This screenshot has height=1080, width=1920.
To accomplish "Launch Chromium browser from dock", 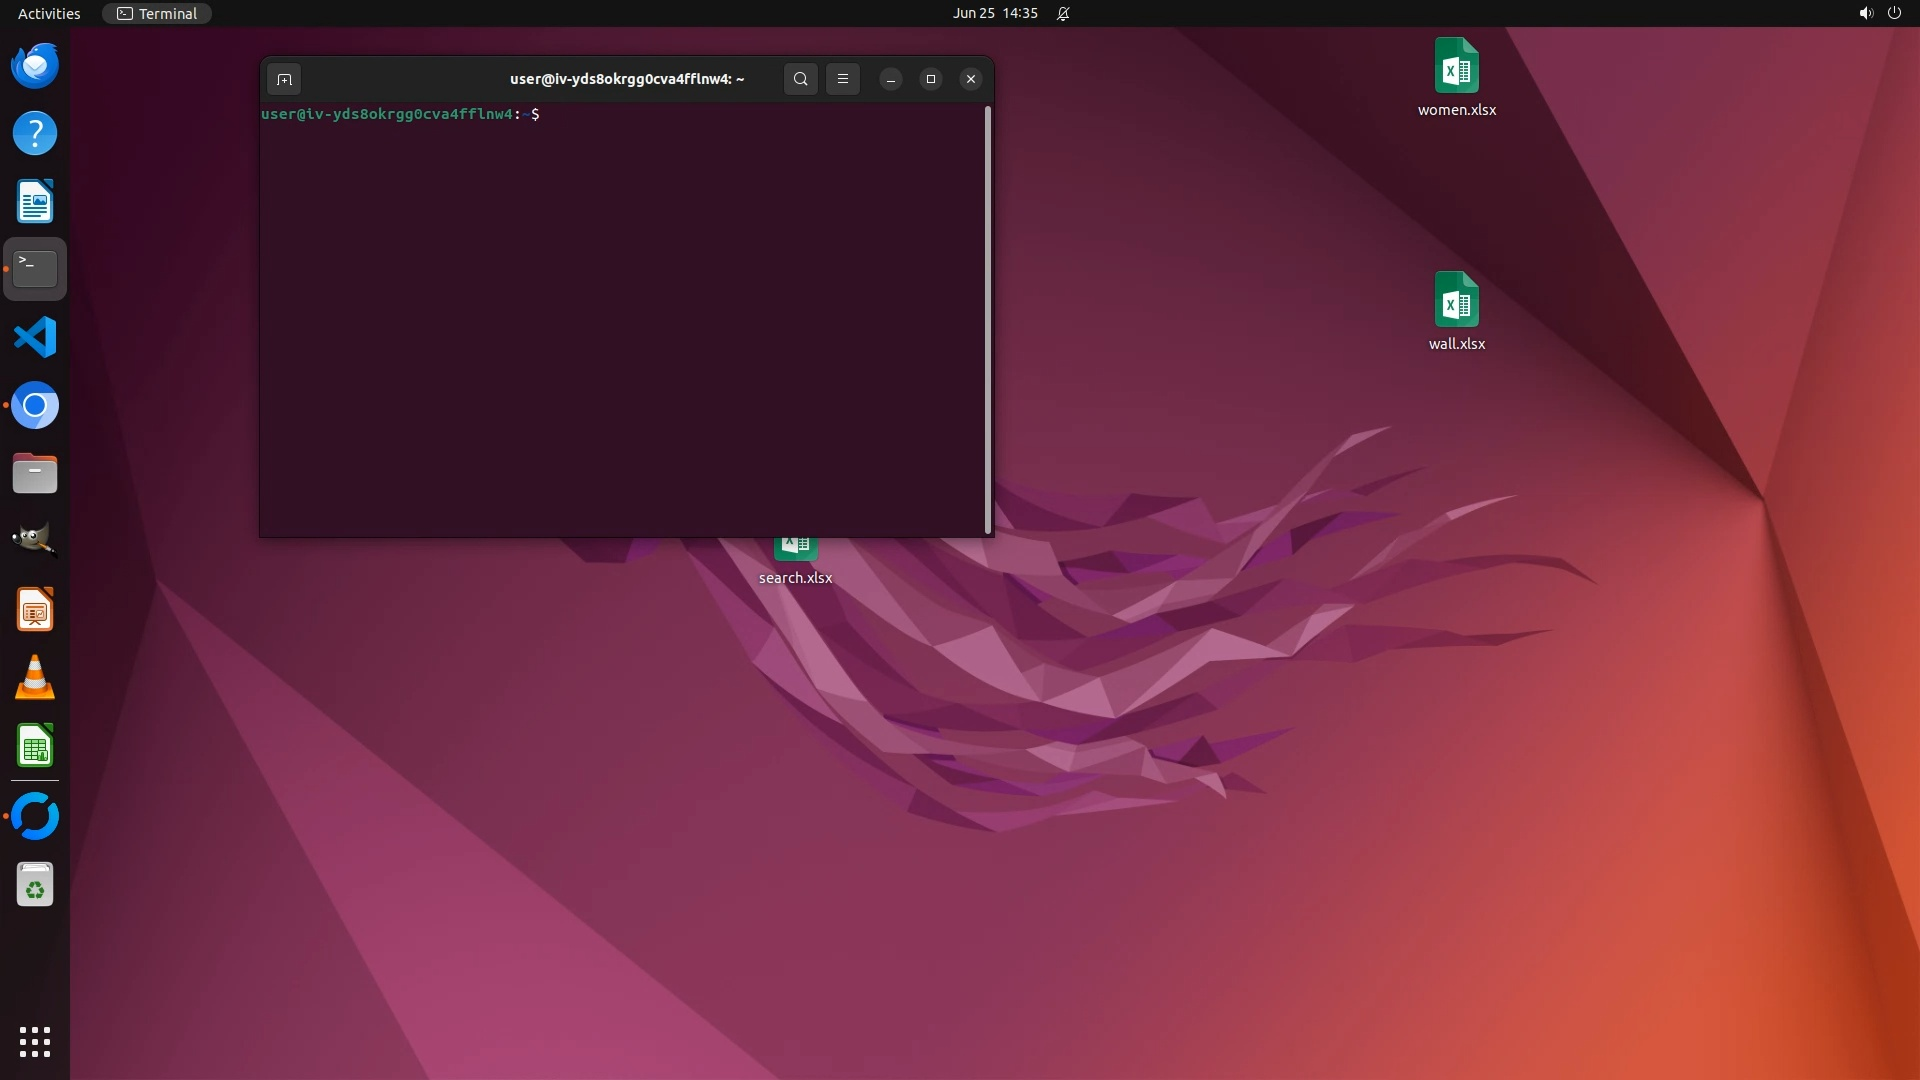I will point(35,406).
